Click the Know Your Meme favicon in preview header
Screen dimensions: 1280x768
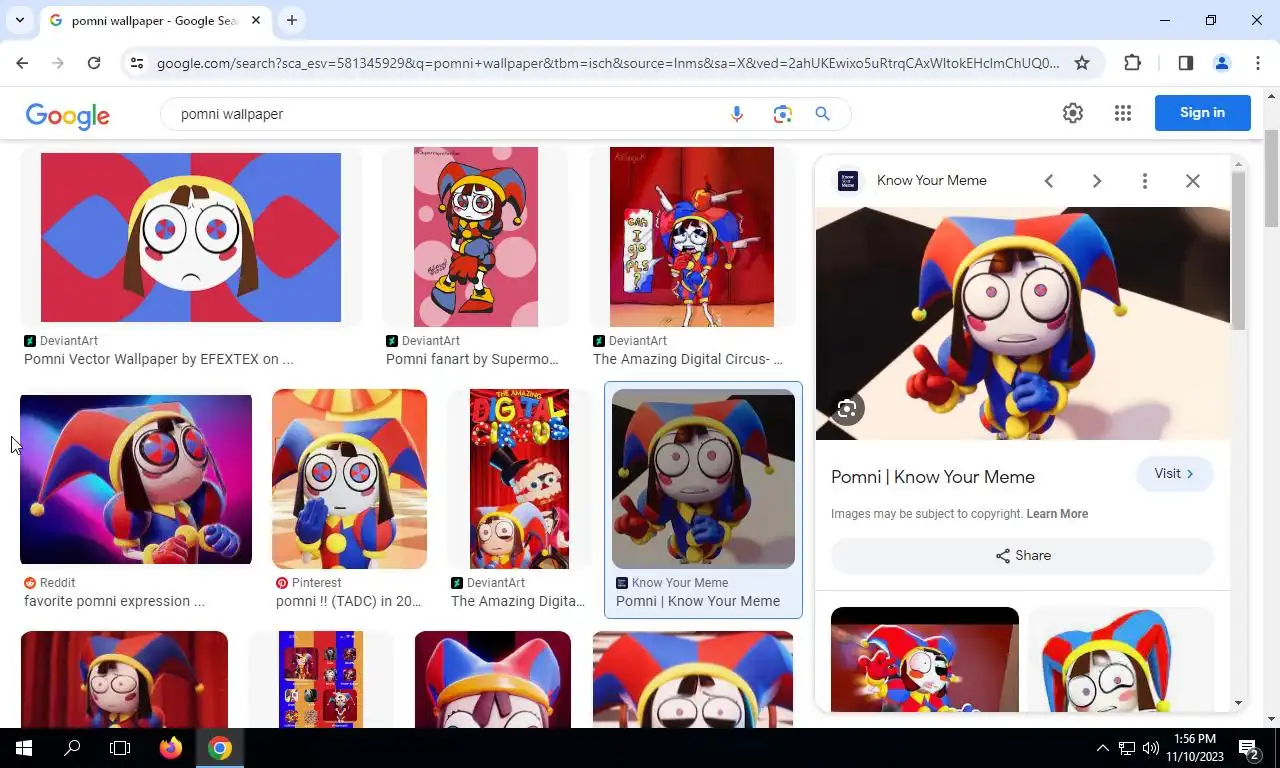pyautogui.click(x=848, y=181)
